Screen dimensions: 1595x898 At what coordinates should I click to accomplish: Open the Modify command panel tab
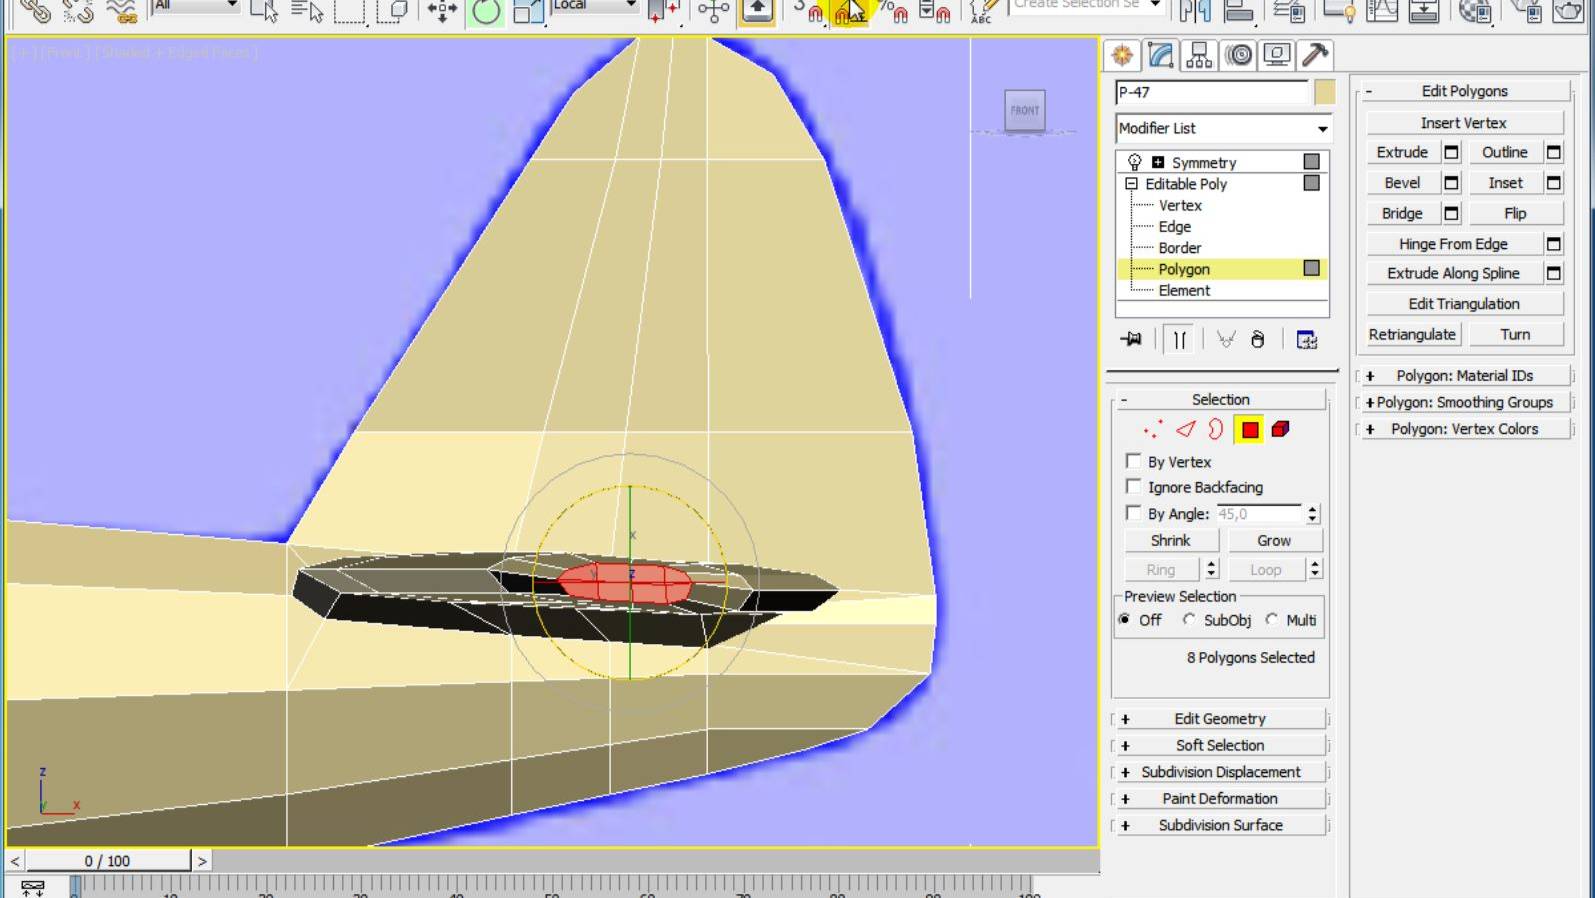(x=1160, y=55)
